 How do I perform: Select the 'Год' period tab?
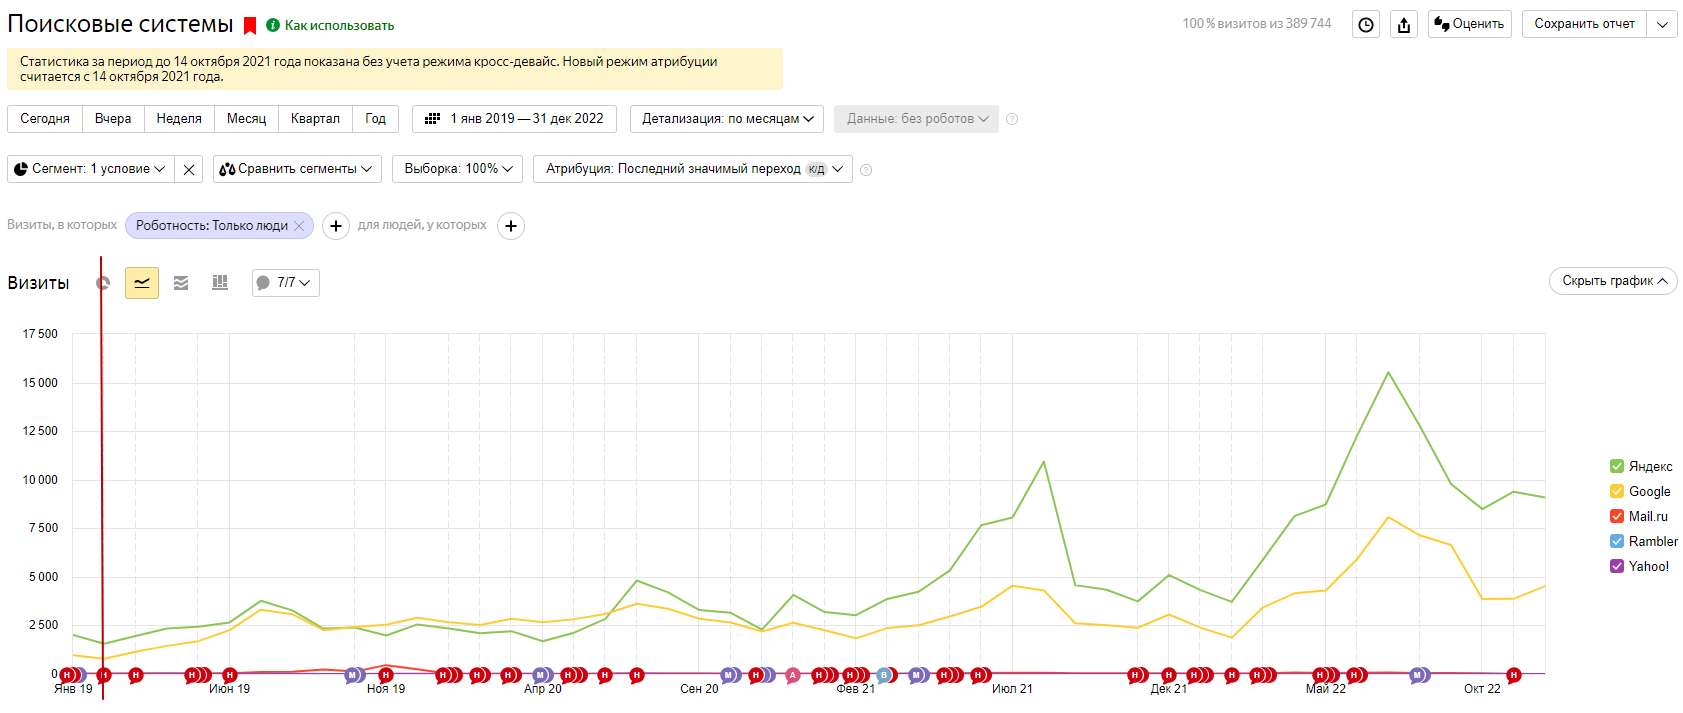tap(375, 119)
